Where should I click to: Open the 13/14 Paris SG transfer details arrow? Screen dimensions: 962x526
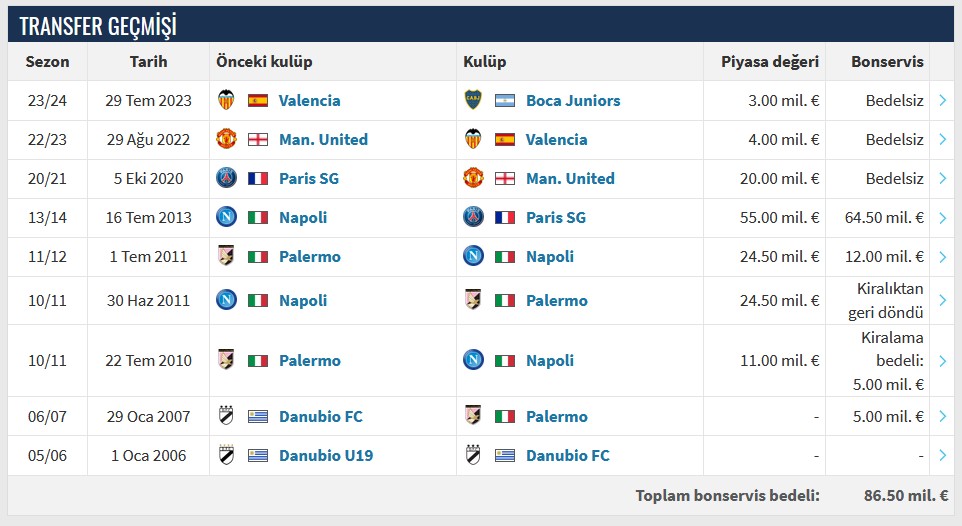943,217
